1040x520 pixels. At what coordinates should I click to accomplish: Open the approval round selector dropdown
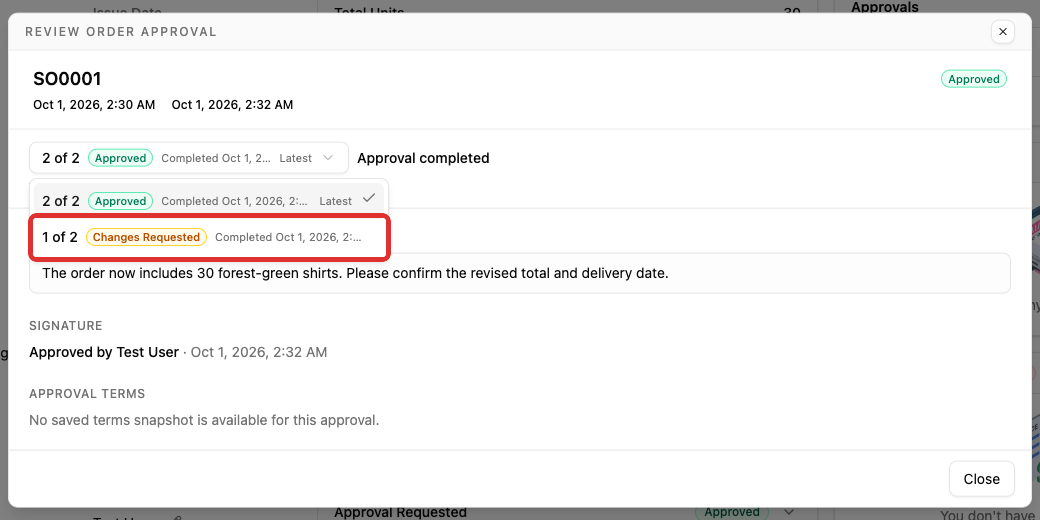189,158
